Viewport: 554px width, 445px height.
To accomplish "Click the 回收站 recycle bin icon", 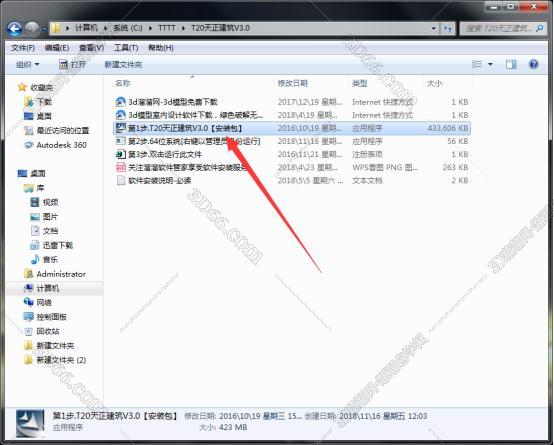I will pos(28,331).
